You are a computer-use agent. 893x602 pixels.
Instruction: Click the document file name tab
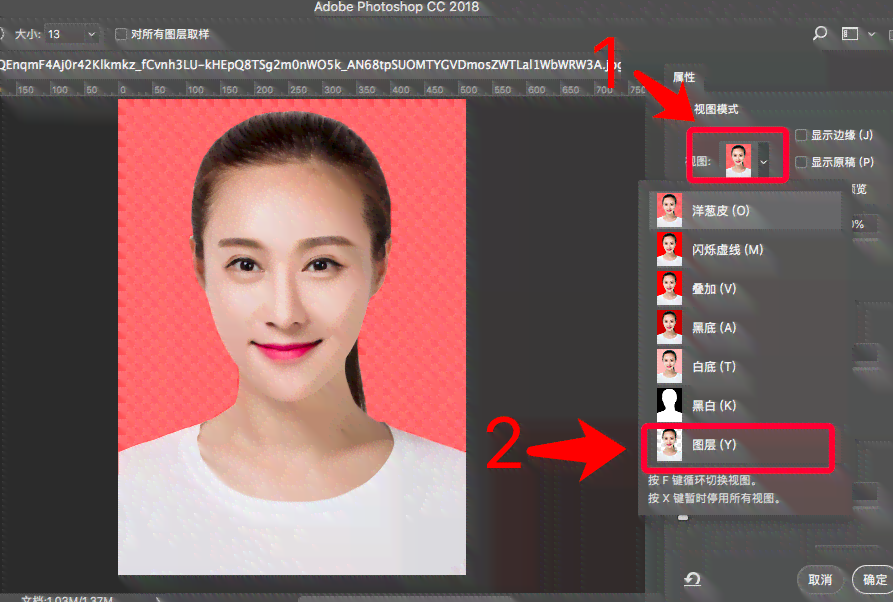(310, 64)
